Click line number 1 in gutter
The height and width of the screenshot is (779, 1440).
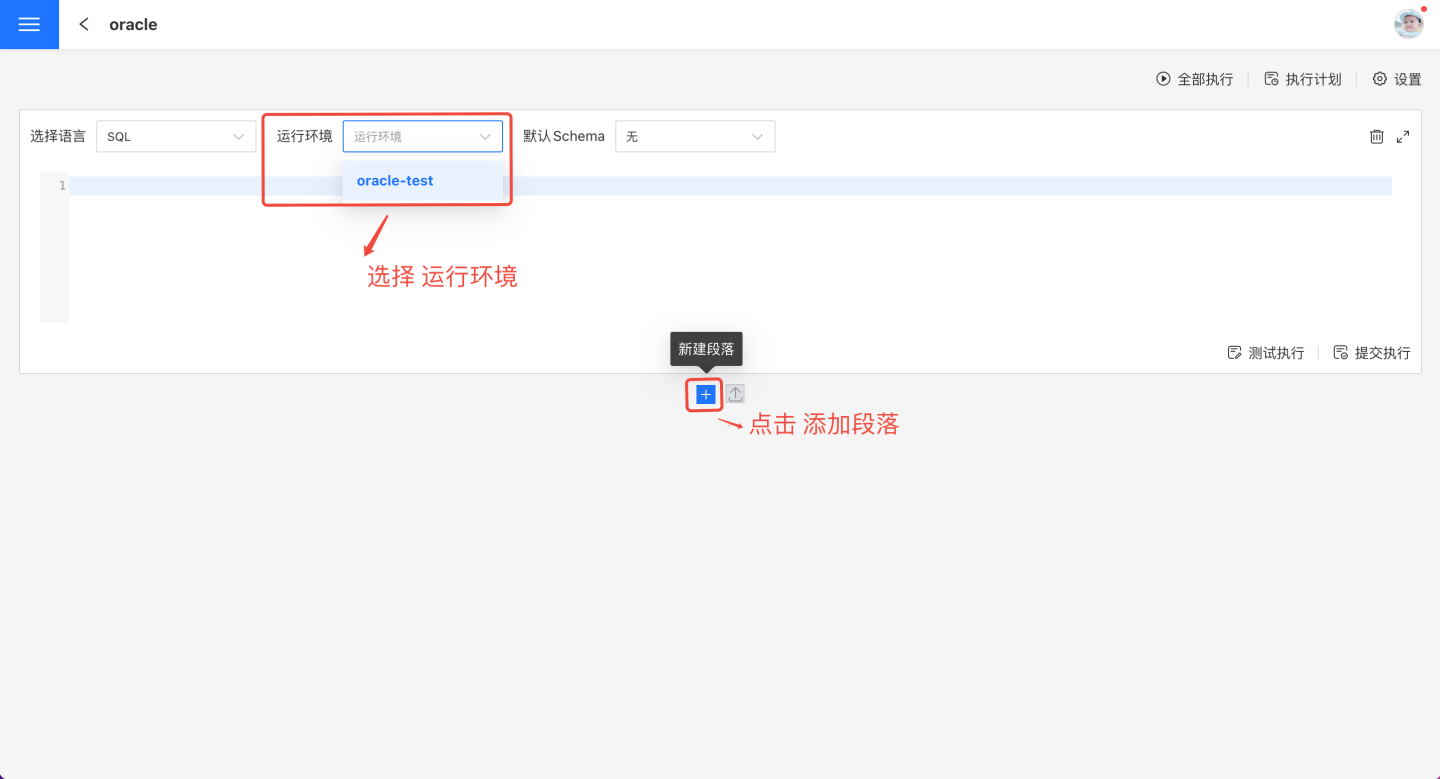62,186
